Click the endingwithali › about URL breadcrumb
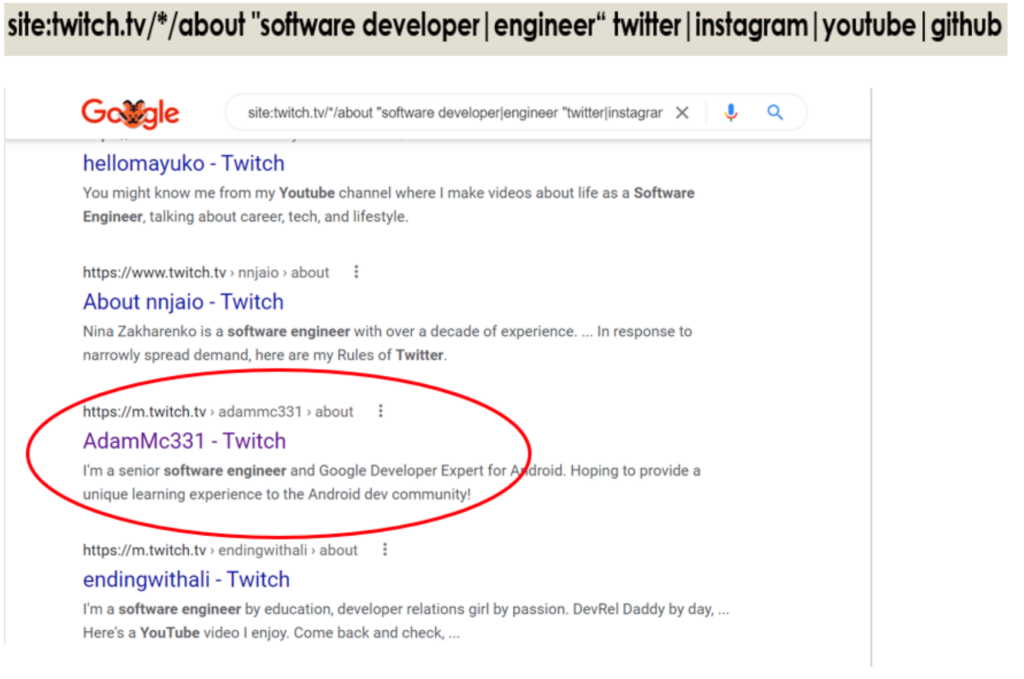 tap(220, 550)
